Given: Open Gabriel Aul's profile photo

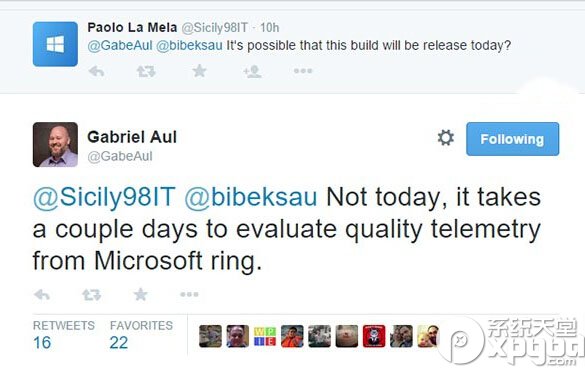Looking at the screenshot, I should click(x=55, y=144).
